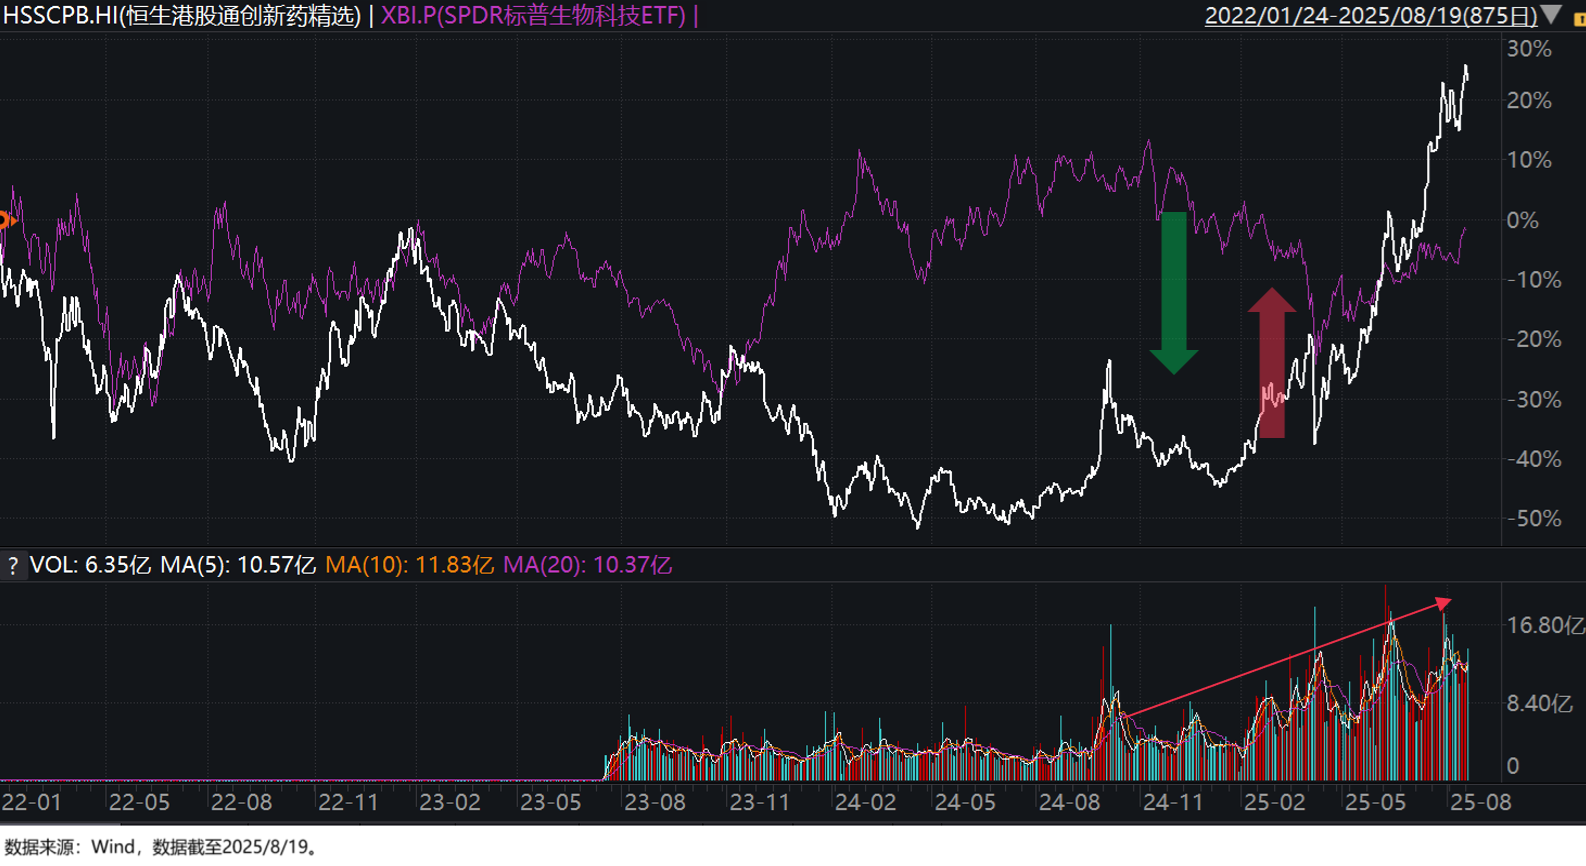Viewport: 1586px width, 866px height.
Task: Click the 24-05 date on time axis
Action: (x=966, y=803)
